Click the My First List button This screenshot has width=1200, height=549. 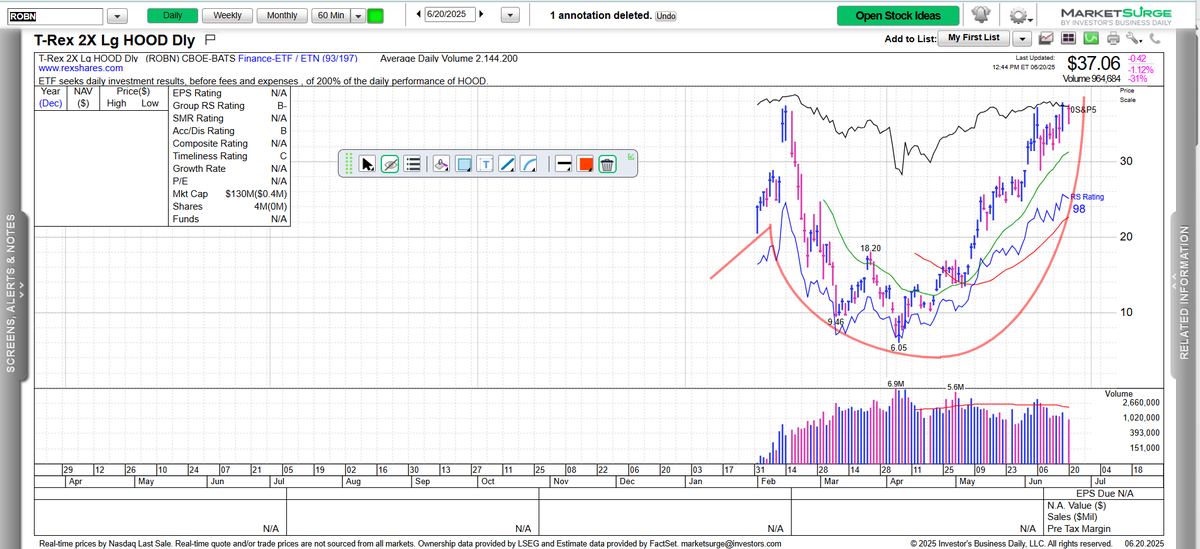pyautogui.click(x=973, y=38)
